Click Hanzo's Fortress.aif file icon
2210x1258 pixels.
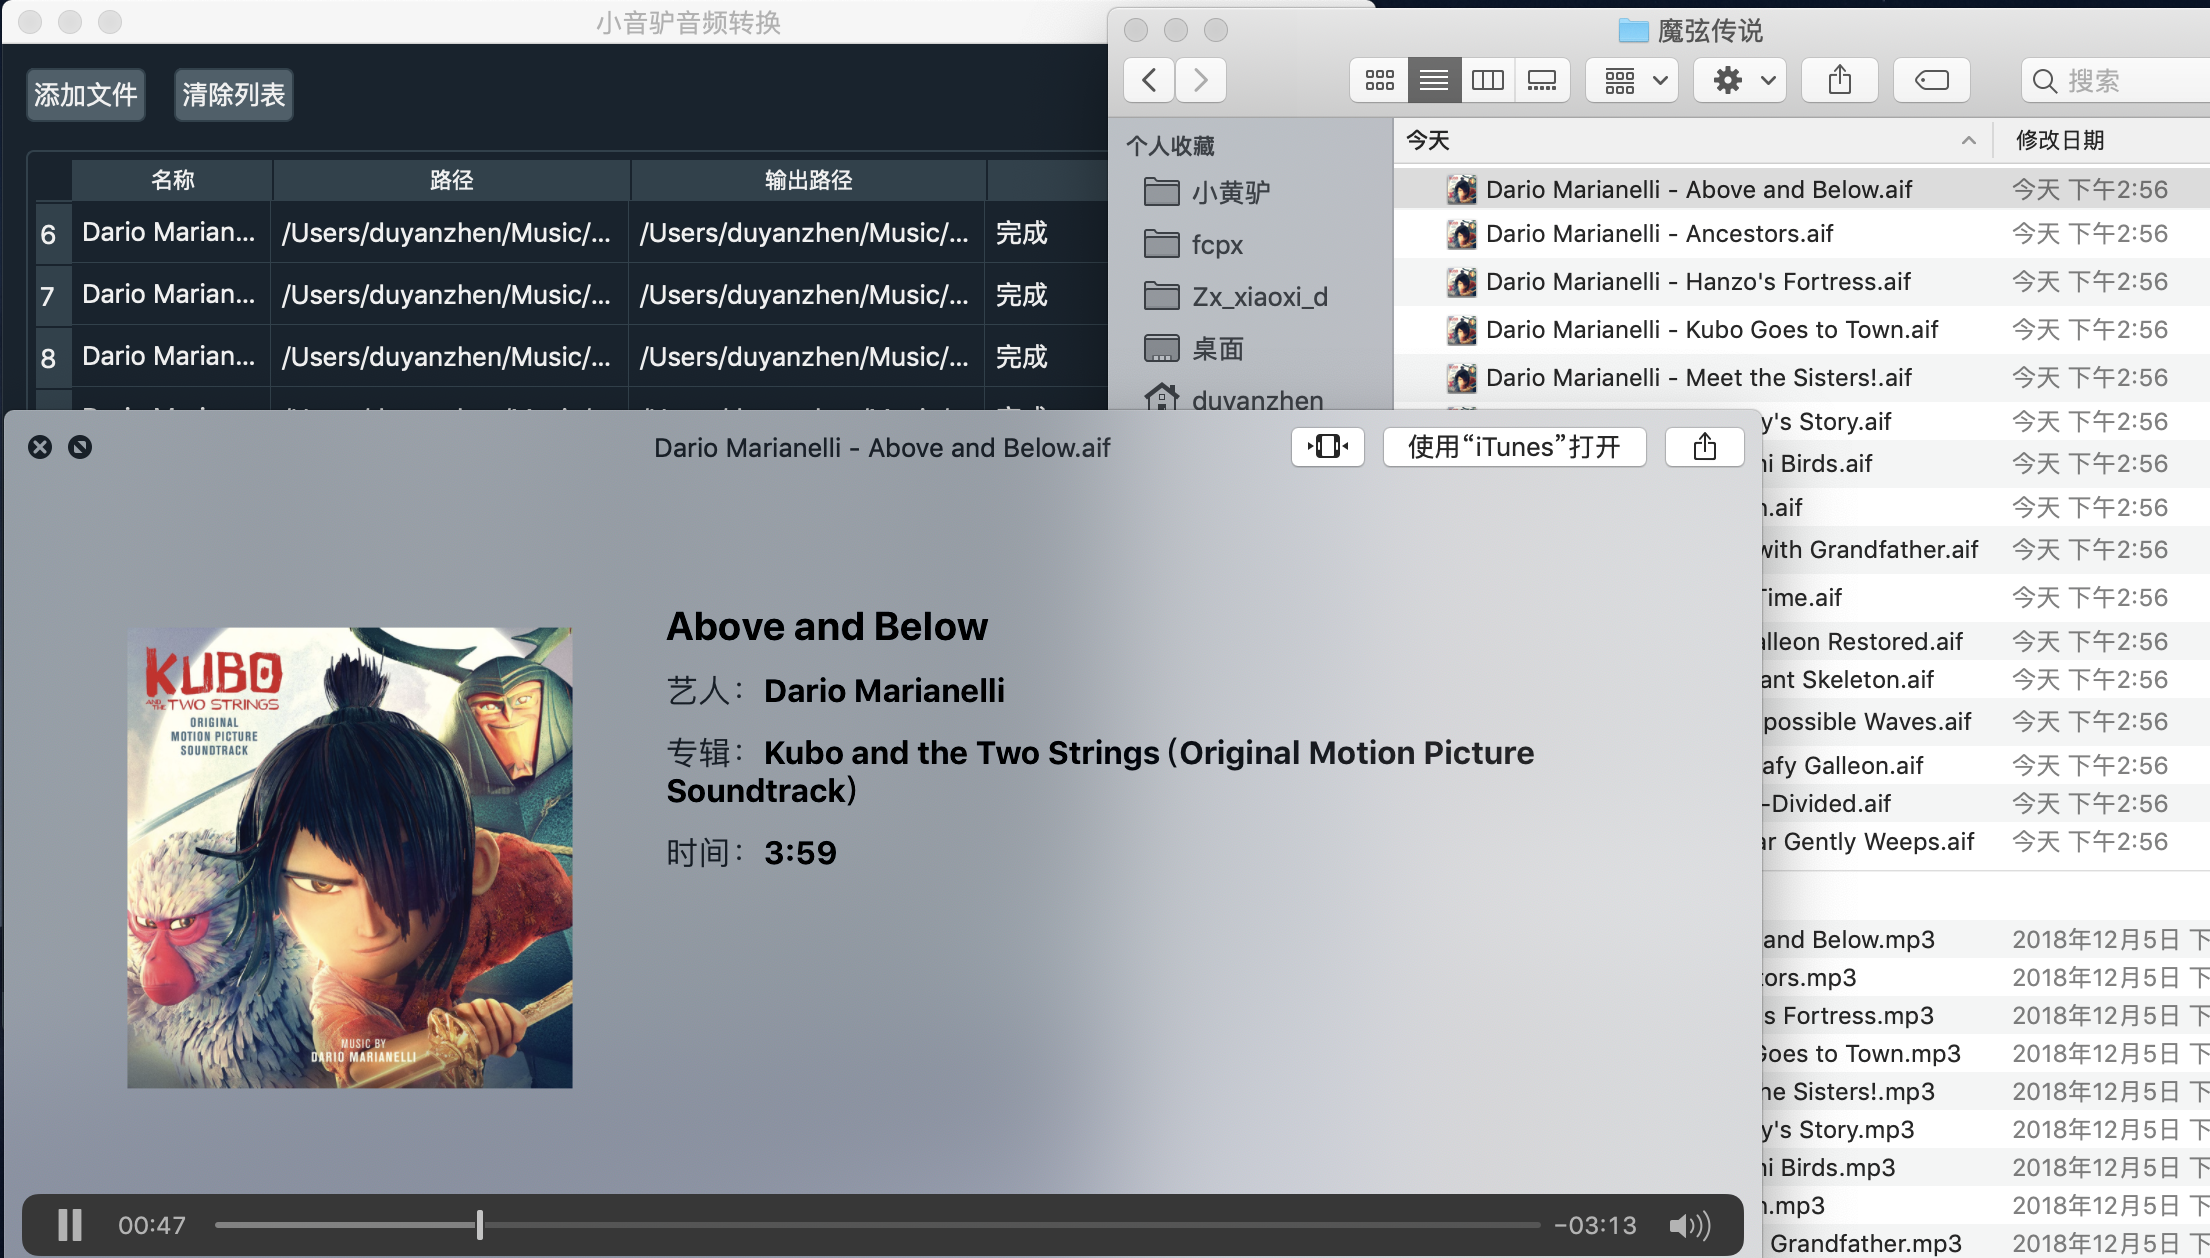[x=1462, y=282]
